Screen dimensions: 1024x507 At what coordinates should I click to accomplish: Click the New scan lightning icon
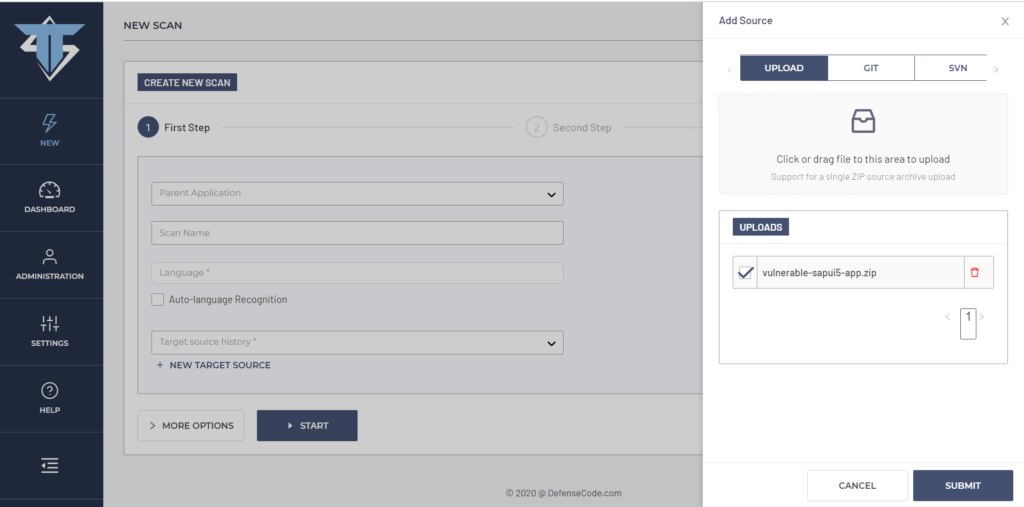click(x=50, y=123)
